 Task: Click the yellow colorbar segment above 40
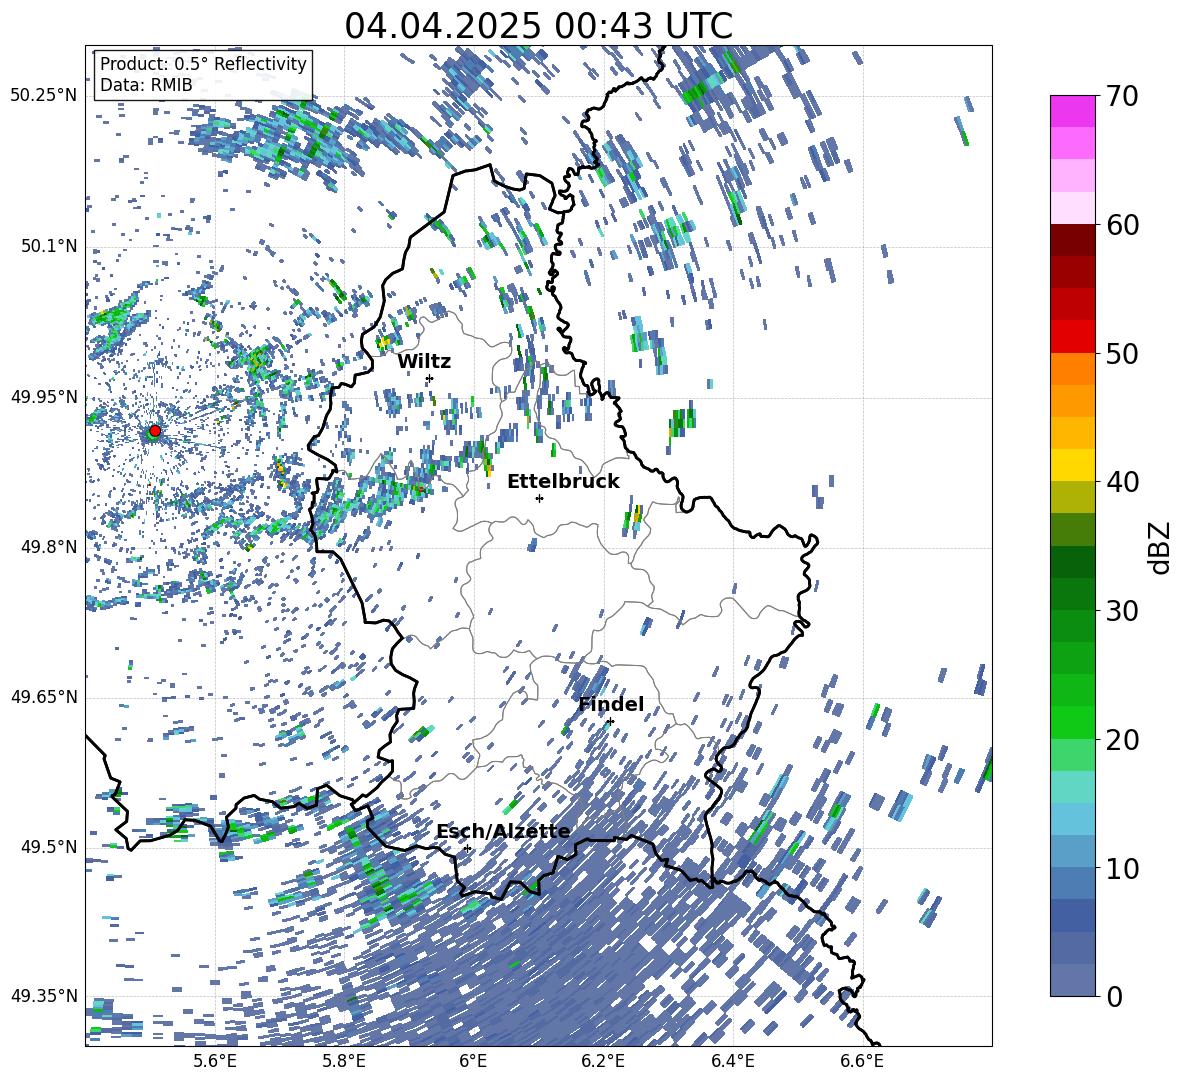[x=1072, y=466]
